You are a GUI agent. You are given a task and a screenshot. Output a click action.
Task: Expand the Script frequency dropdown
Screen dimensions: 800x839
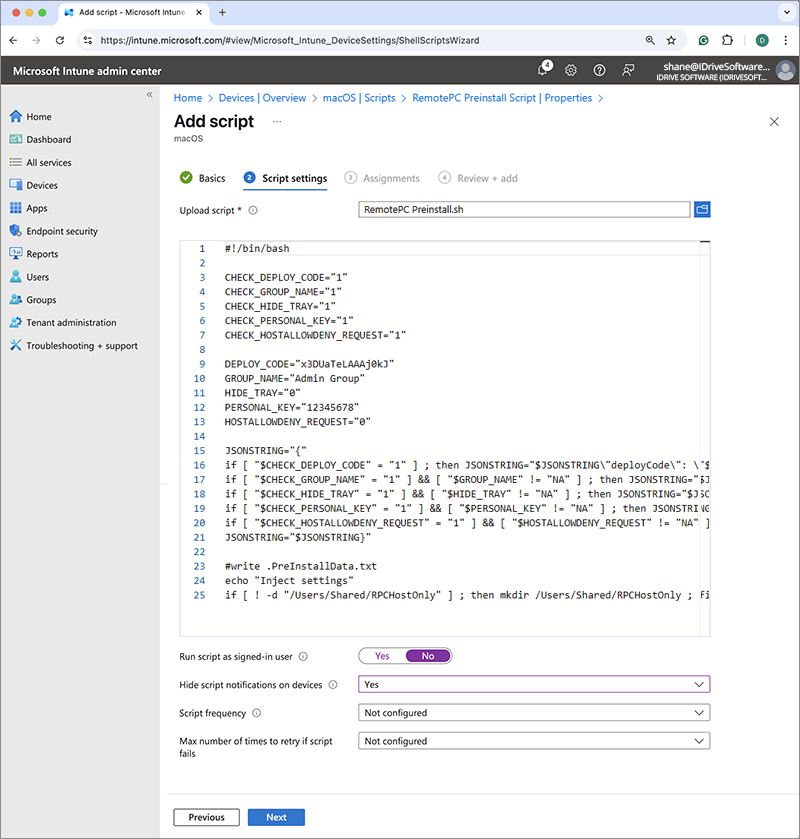(533, 713)
